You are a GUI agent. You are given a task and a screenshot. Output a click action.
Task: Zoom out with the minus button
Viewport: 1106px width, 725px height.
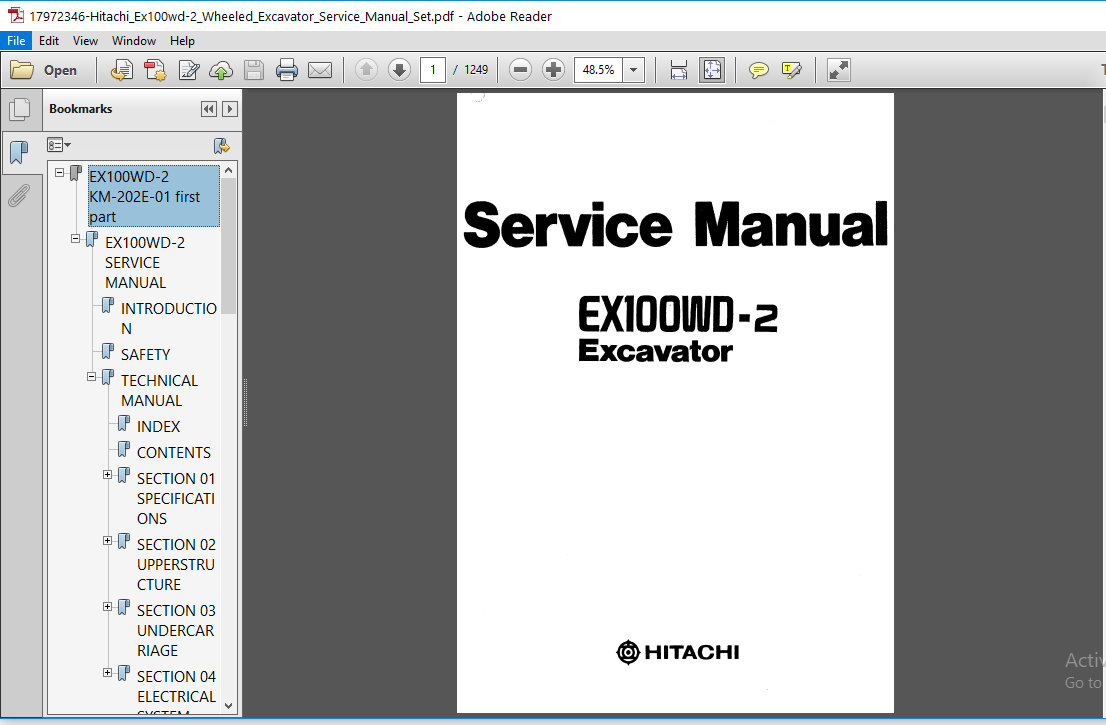520,70
